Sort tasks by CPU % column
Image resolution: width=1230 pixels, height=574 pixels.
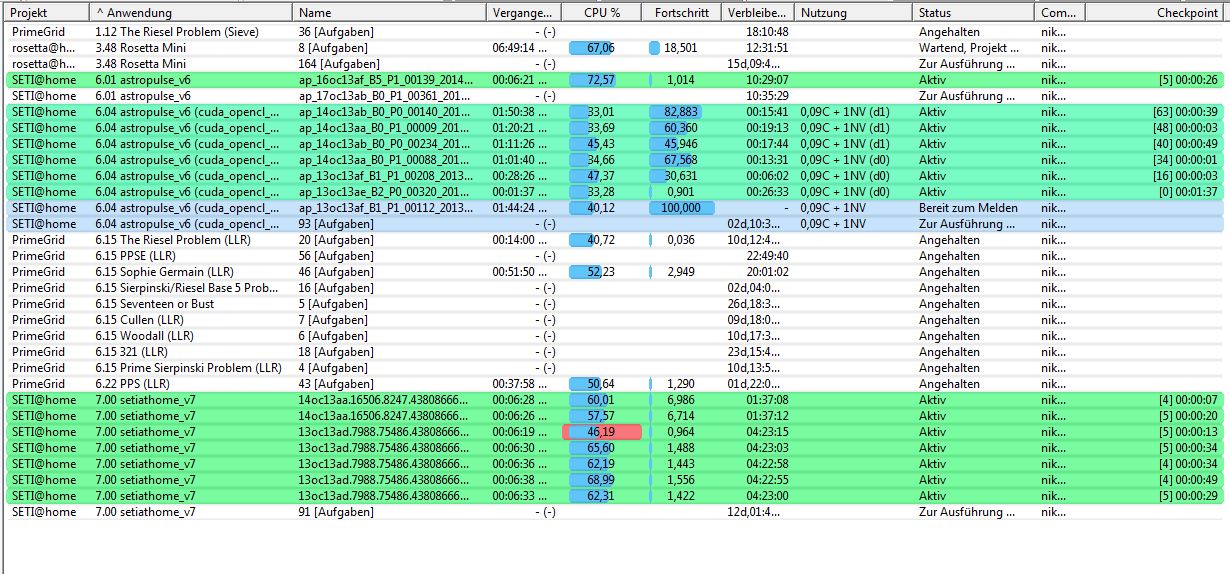tap(602, 13)
